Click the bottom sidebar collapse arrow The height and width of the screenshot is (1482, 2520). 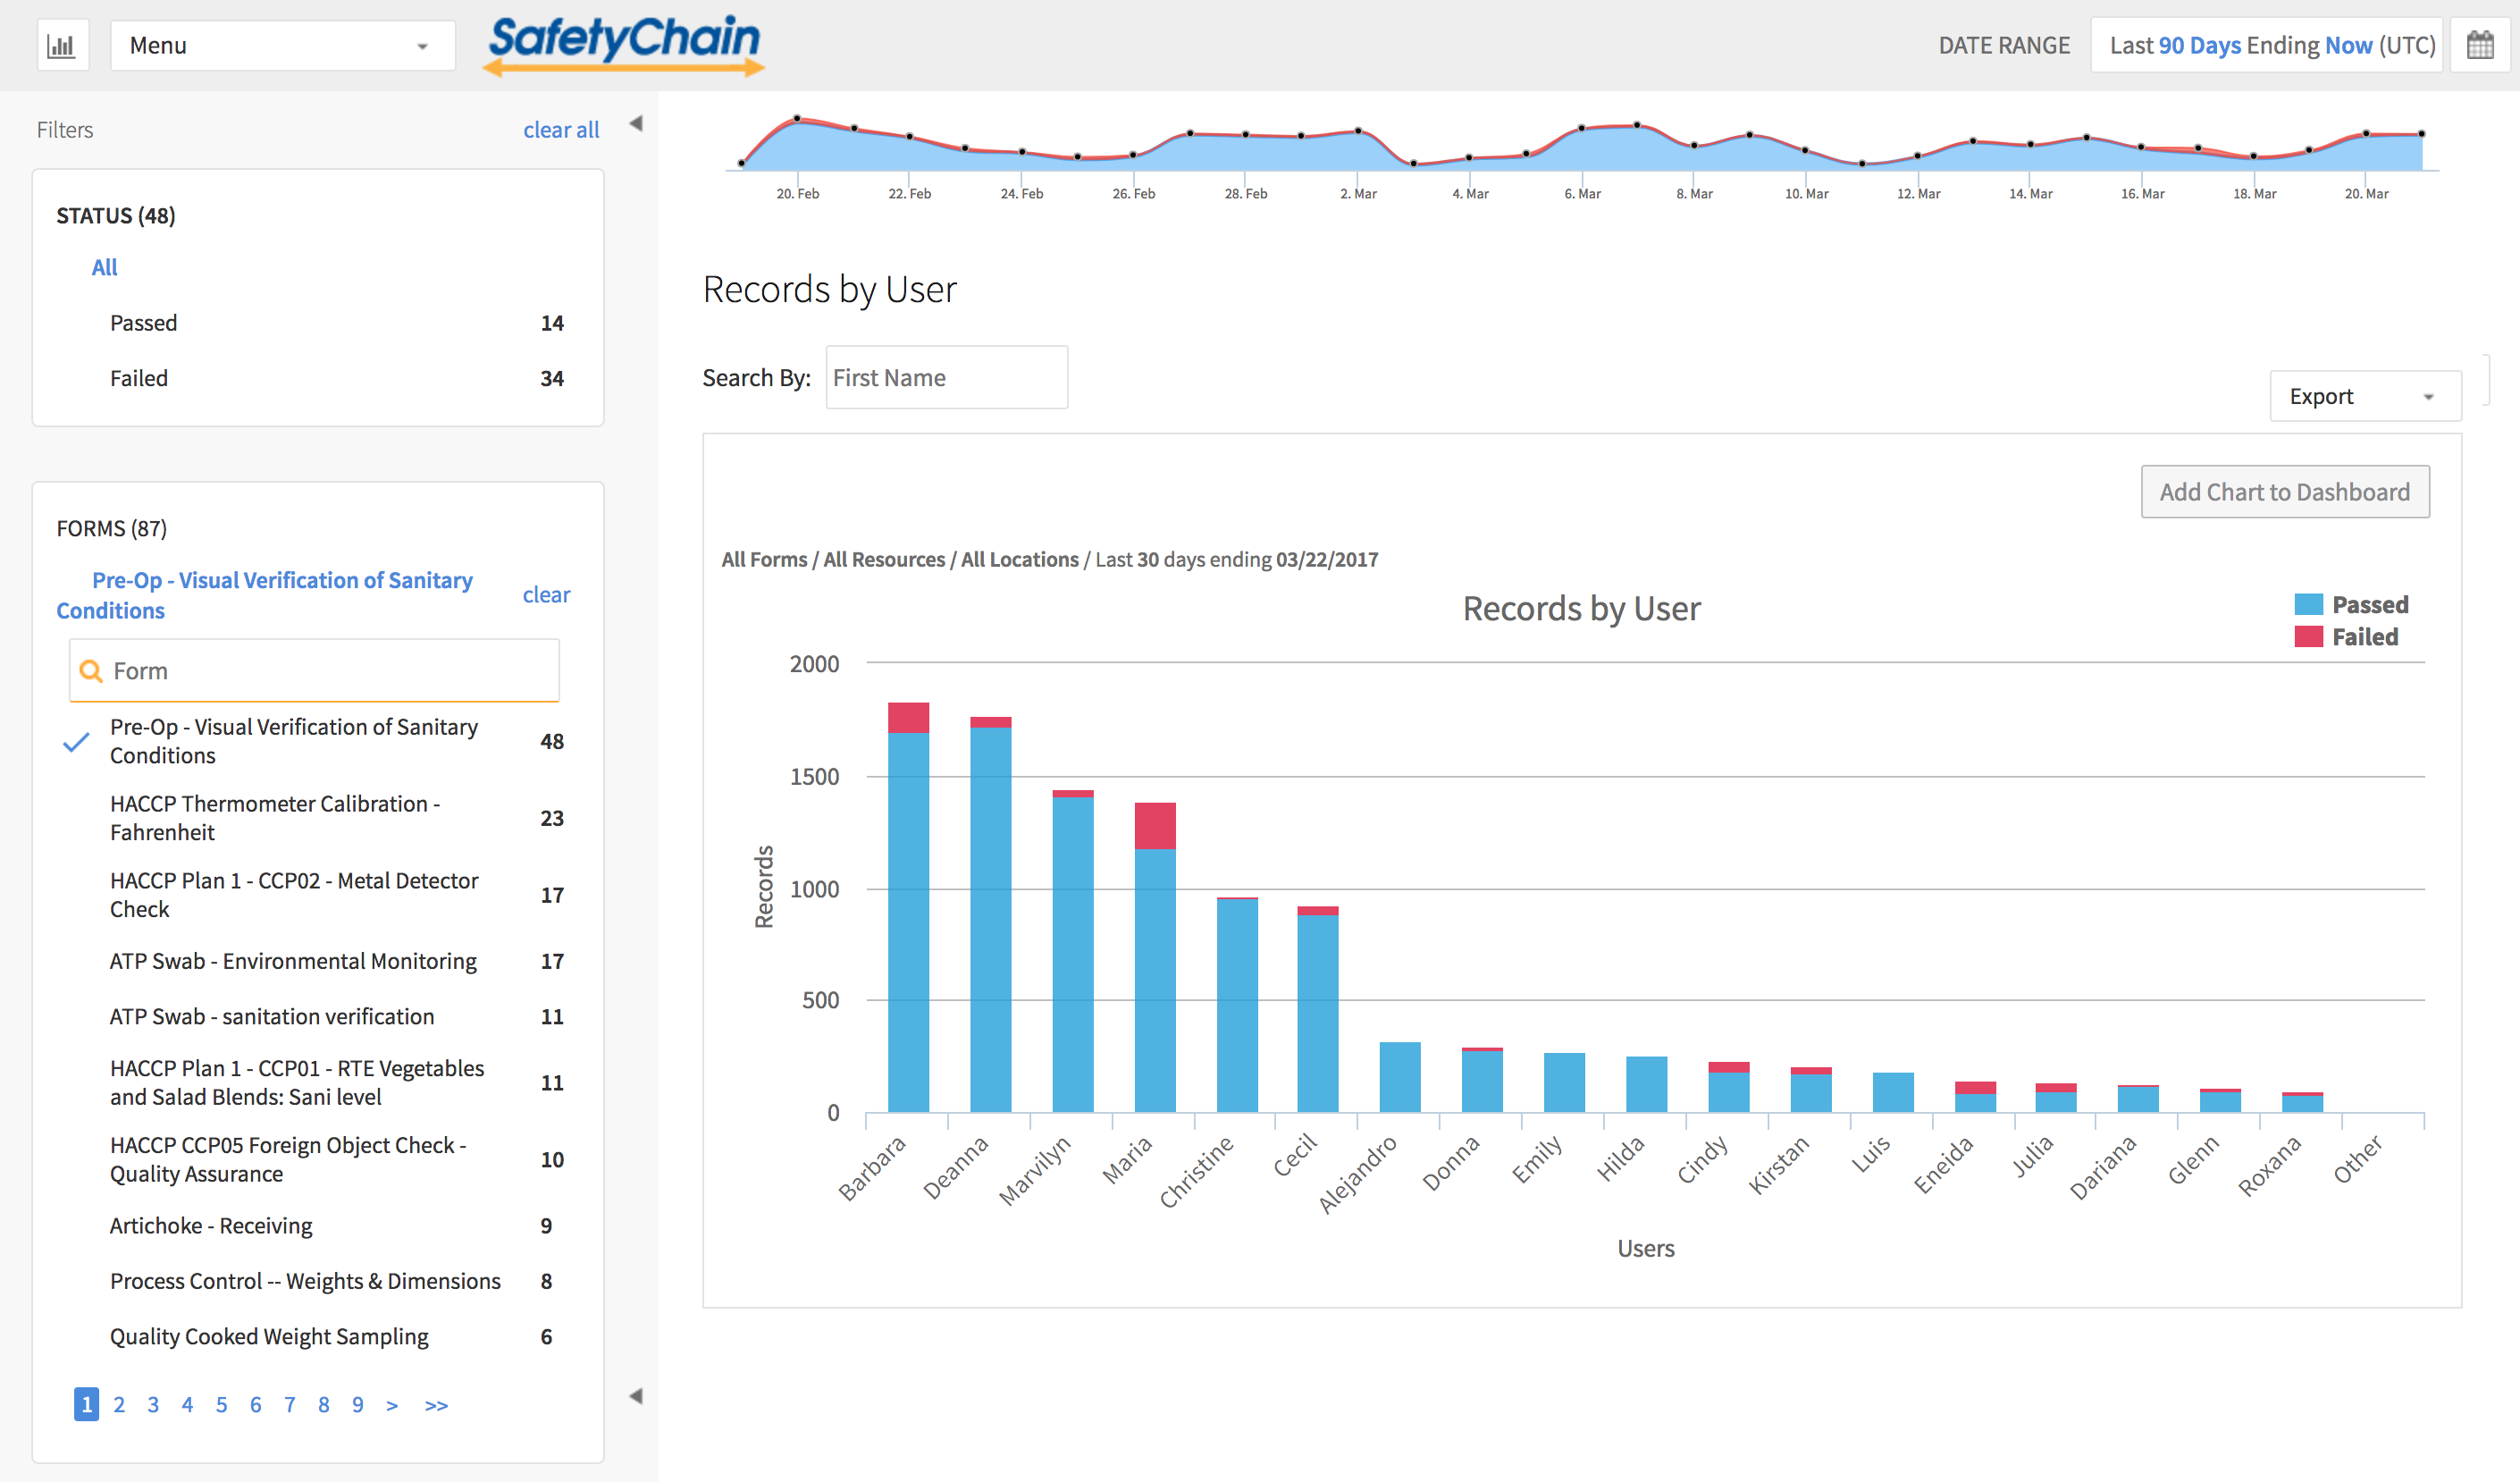[635, 1396]
